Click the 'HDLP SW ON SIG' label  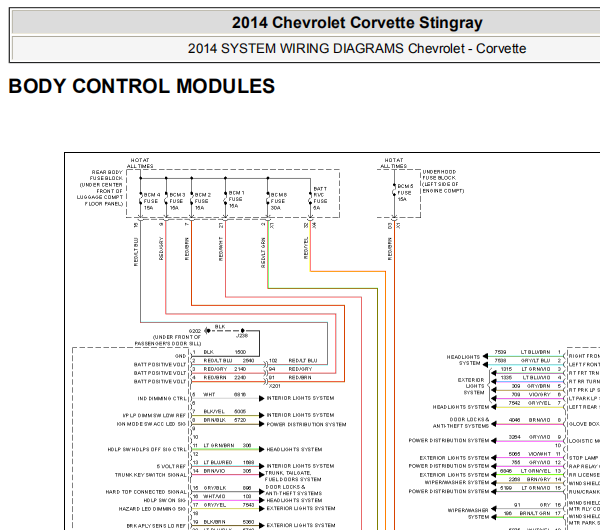165,500
